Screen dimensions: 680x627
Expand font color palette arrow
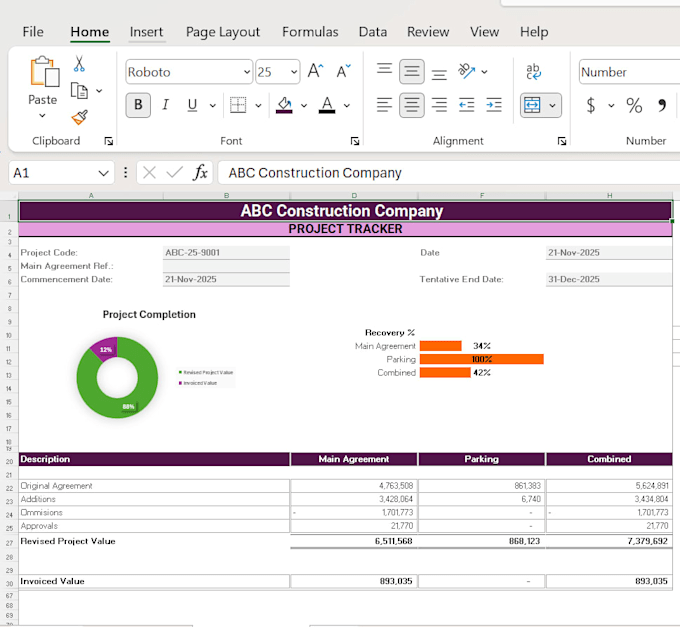(347, 105)
